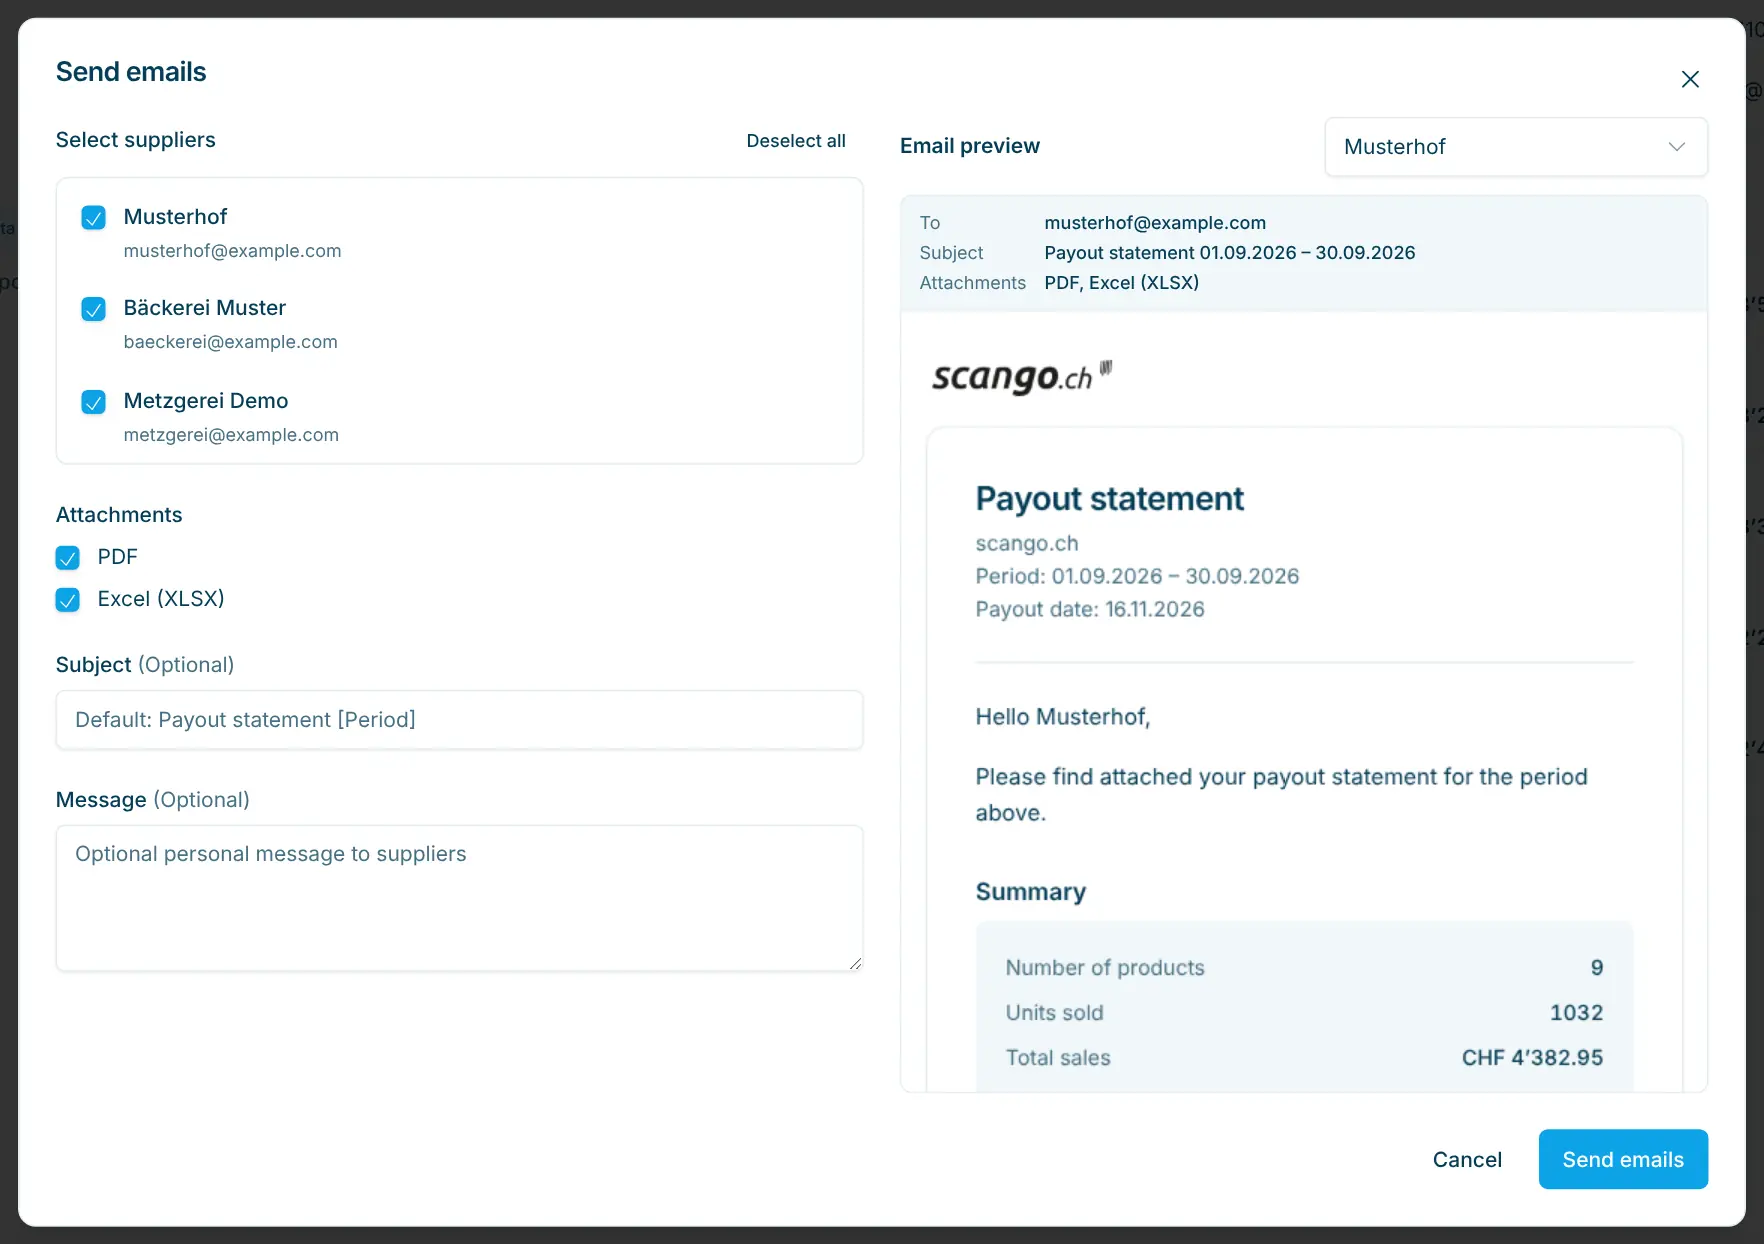Image resolution: width=1764 pixels, height=1244 pixels.
Task: Click the preview subject Payout statement 01.09.2026
Action: [x=1230, y=253]
